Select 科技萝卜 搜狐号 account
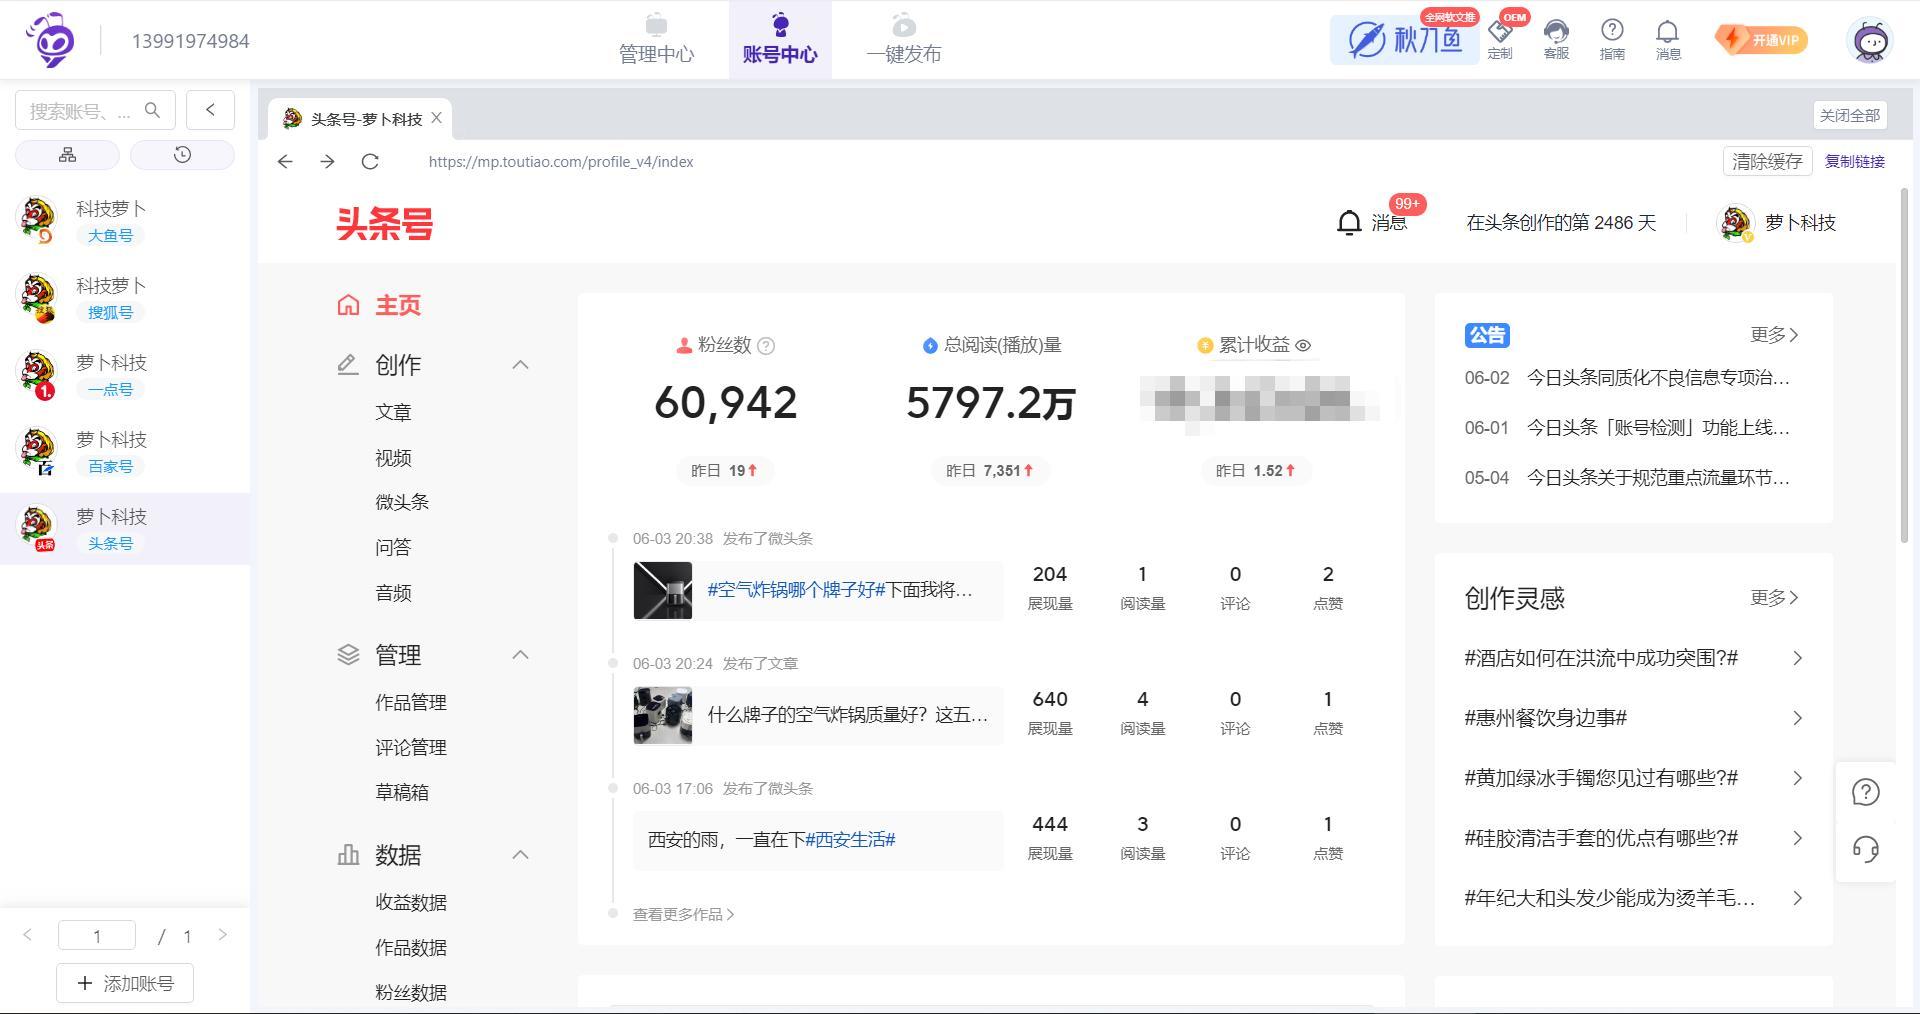This screenshot has width=1920, height=1014. (x=125, y=298)
